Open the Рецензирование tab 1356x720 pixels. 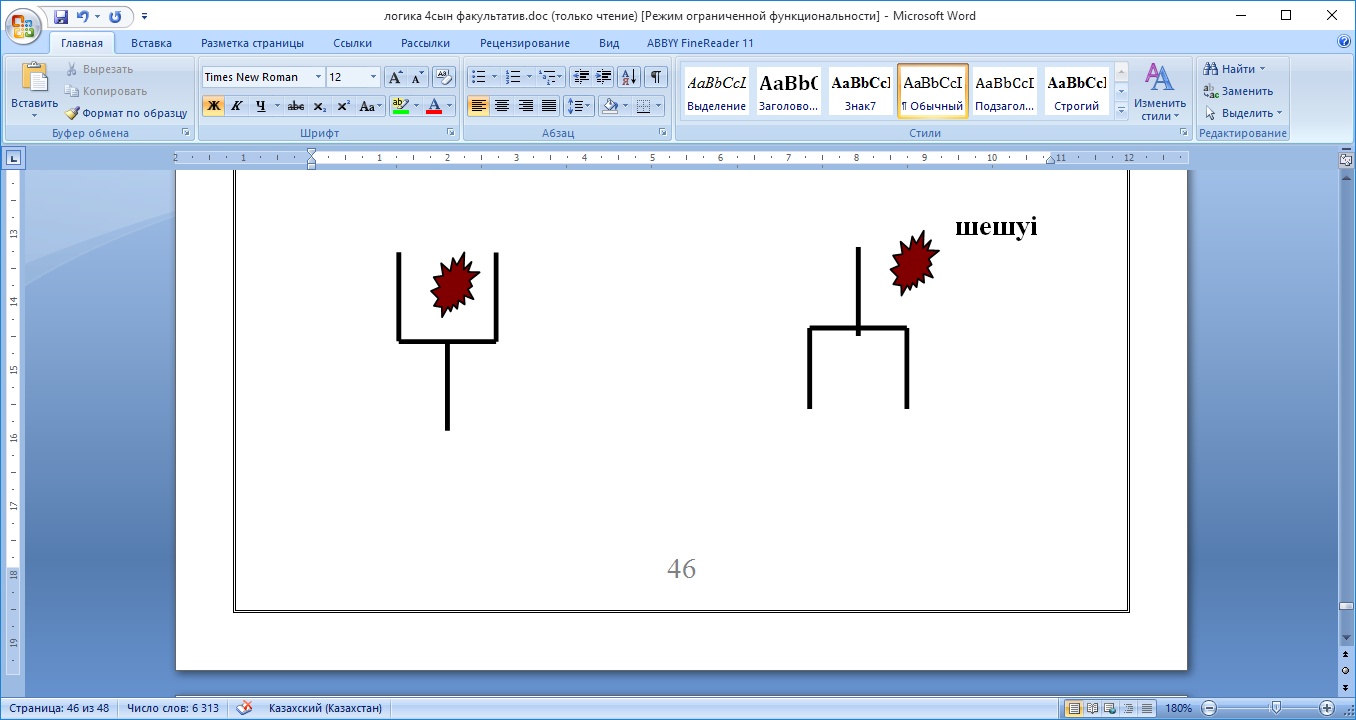coord(525,43)
